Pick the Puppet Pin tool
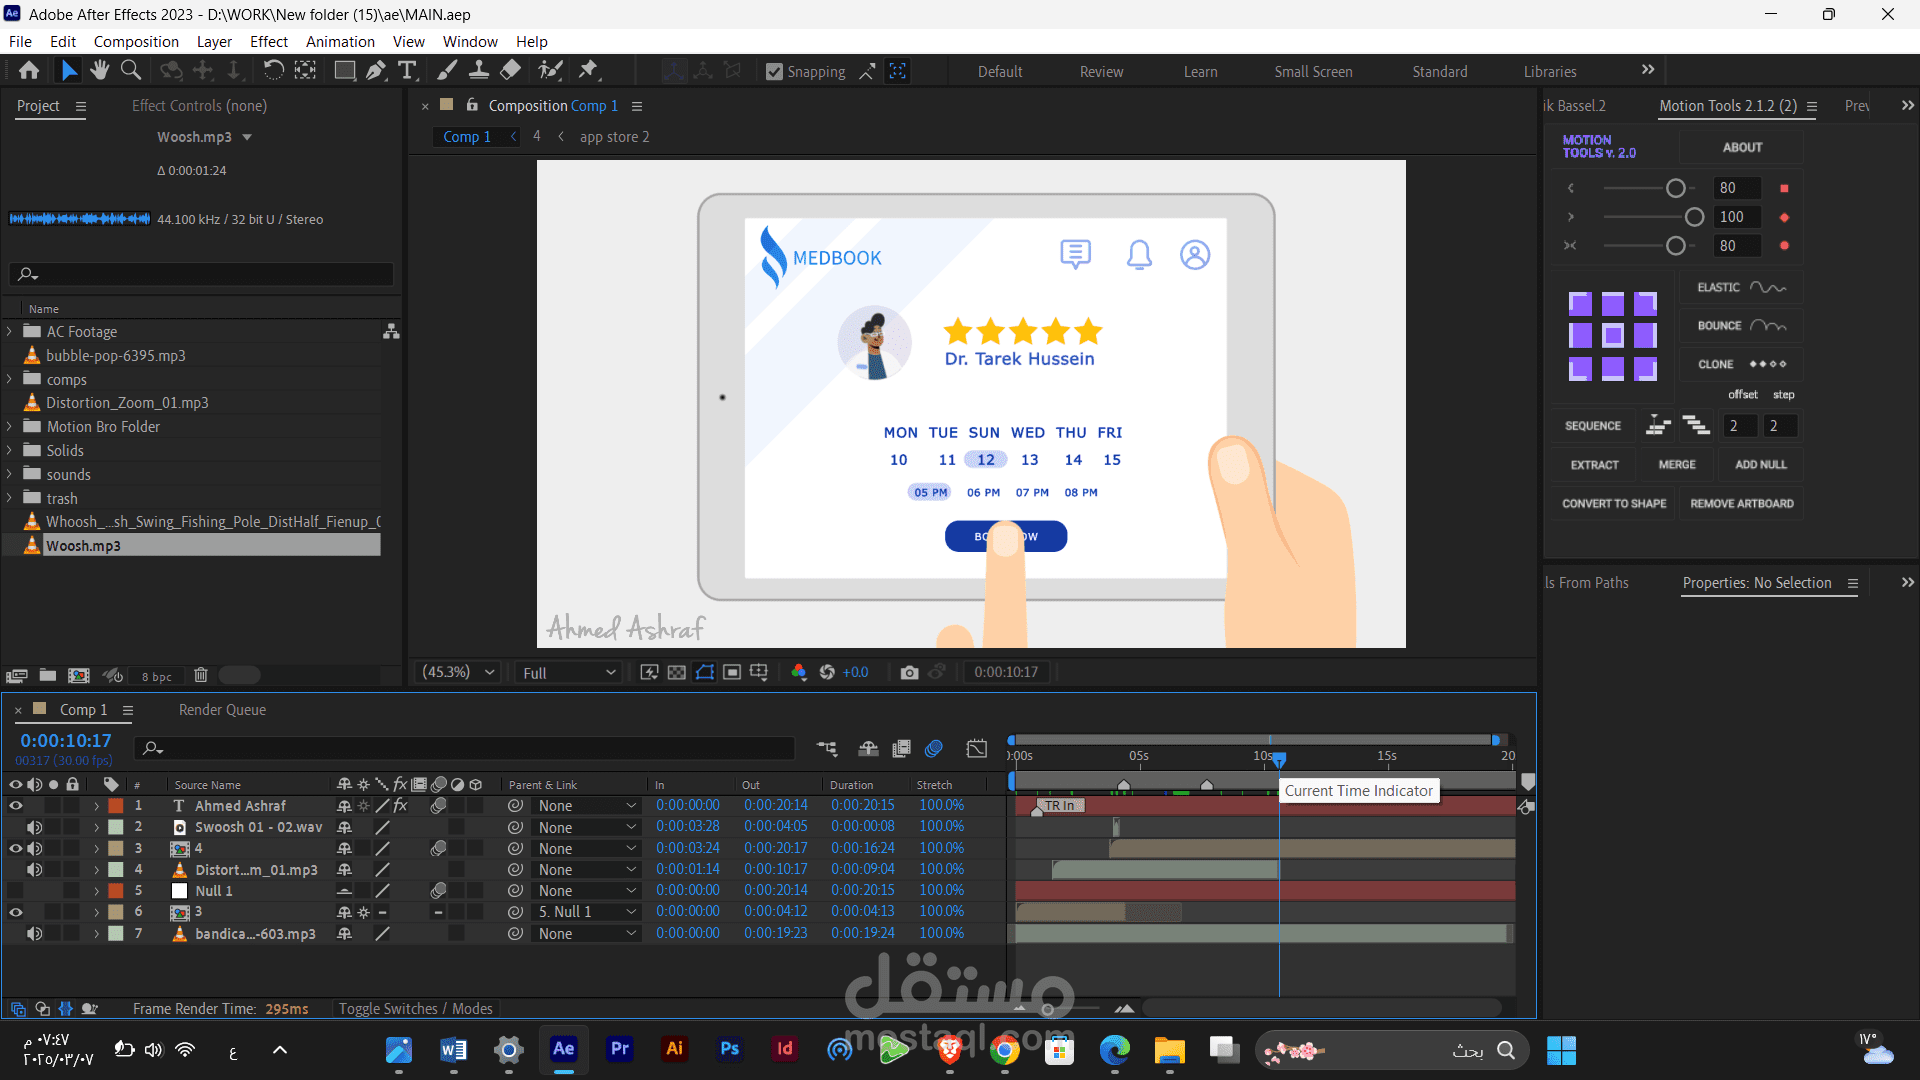Viewport: 1920px width, 1080px height. (x=588, y=70)
